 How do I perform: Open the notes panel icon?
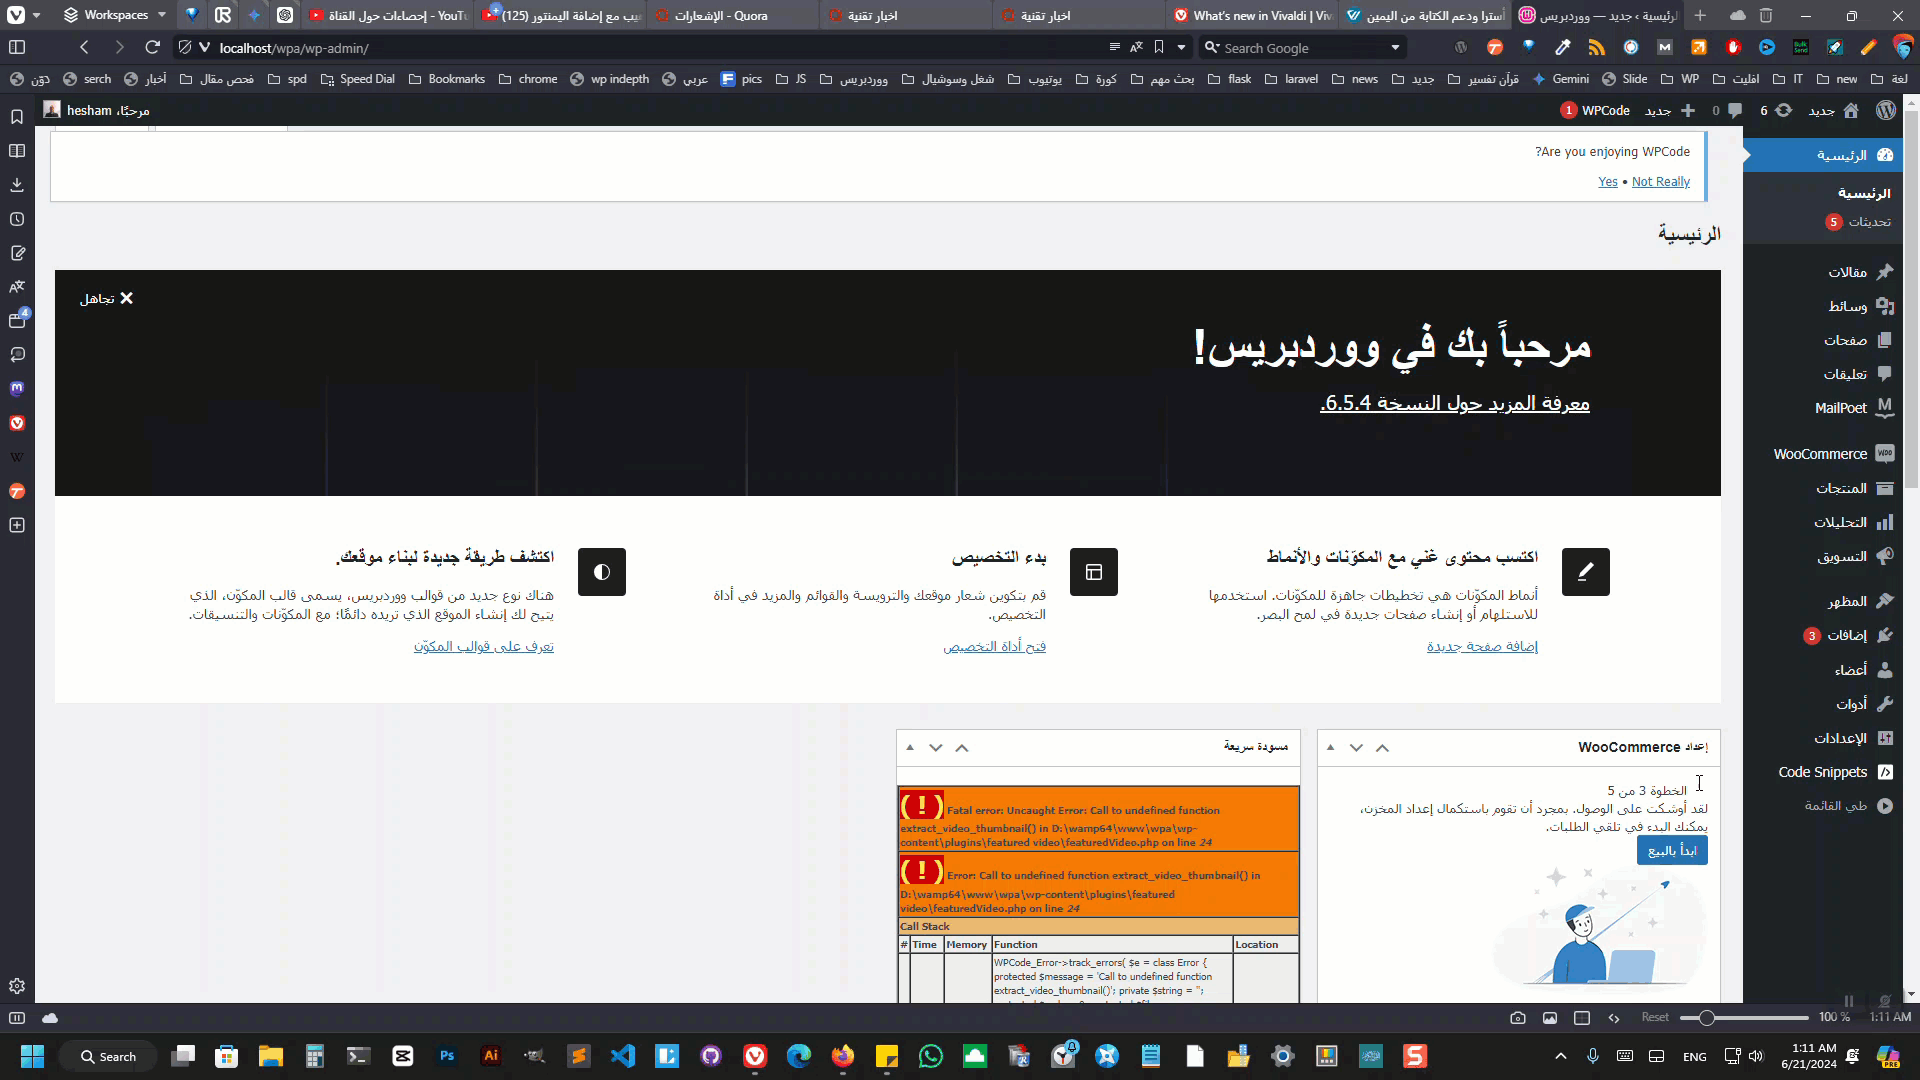click(x=17, y=253)
